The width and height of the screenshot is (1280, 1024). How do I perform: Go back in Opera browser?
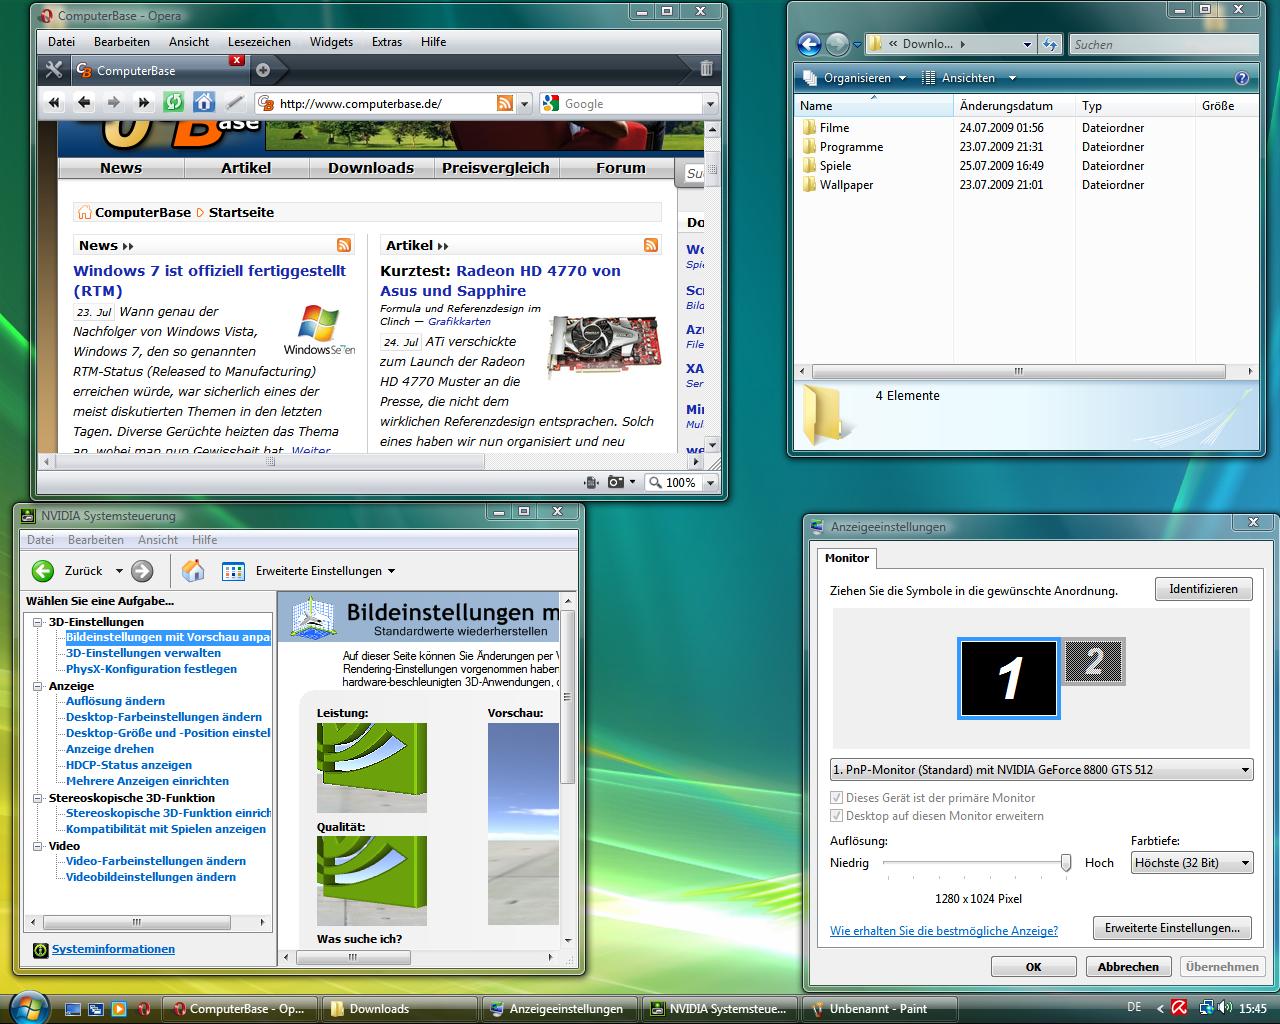[x=84, y=103]
